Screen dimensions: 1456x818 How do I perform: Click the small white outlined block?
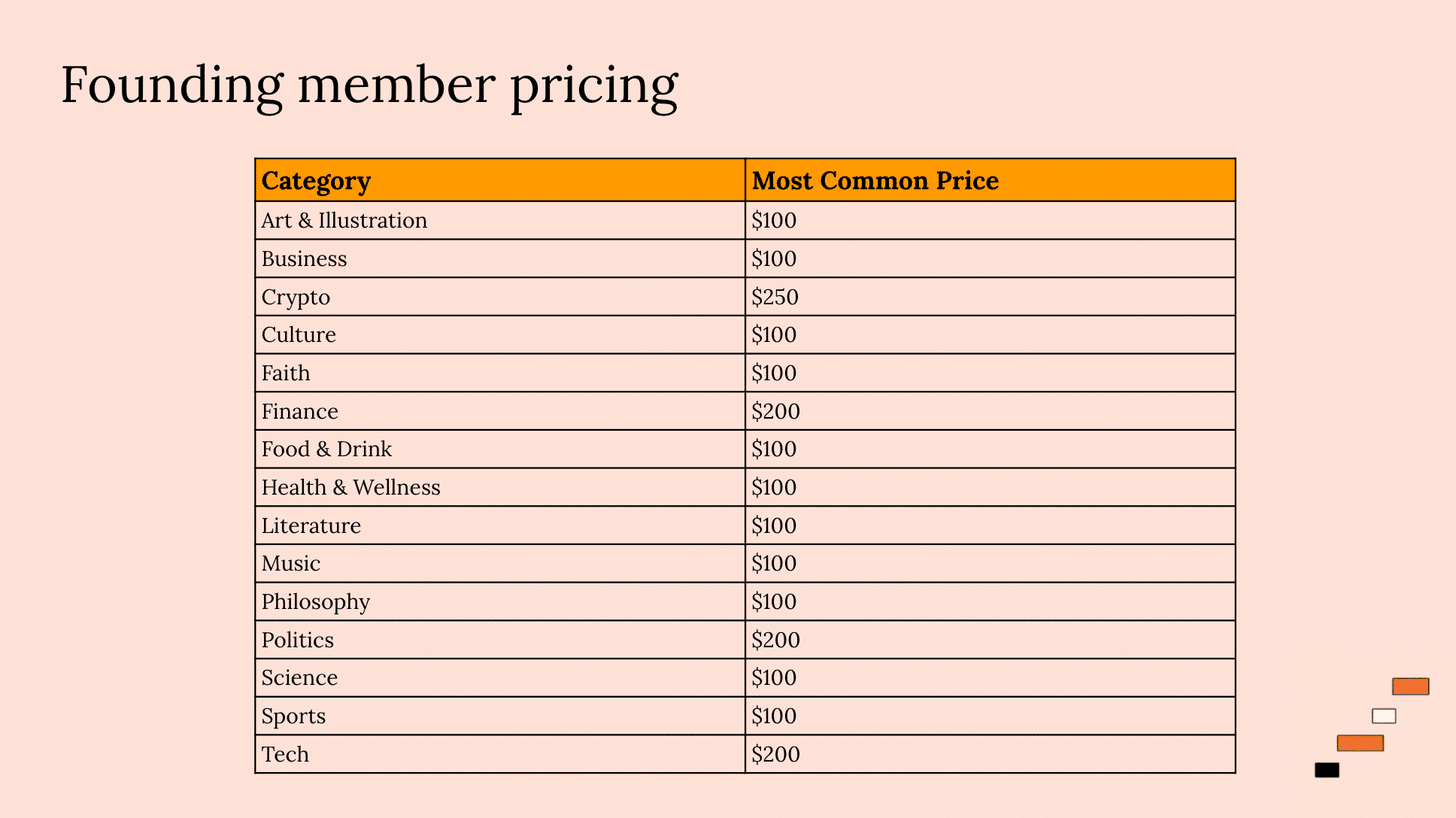[x=1383, y=716]
